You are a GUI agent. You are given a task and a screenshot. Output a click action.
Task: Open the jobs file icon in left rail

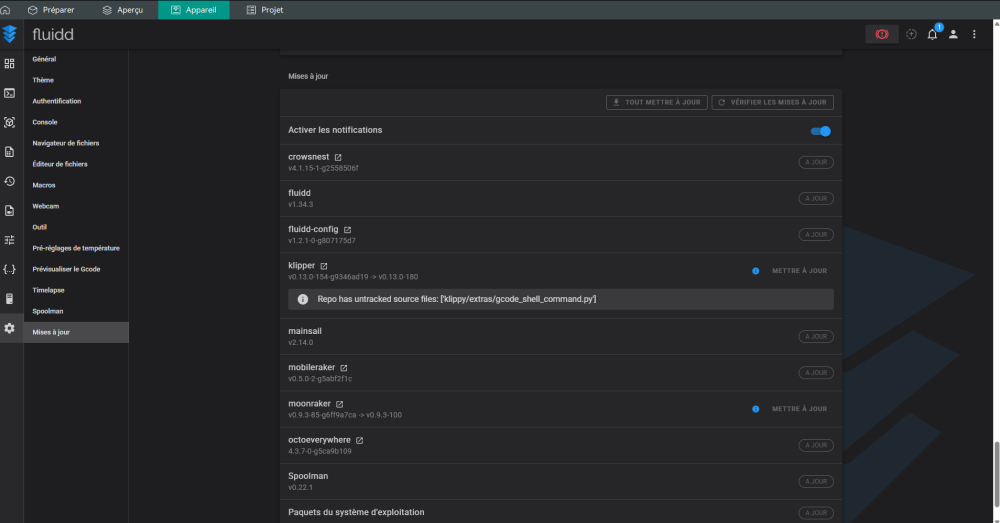pos(10,152)
